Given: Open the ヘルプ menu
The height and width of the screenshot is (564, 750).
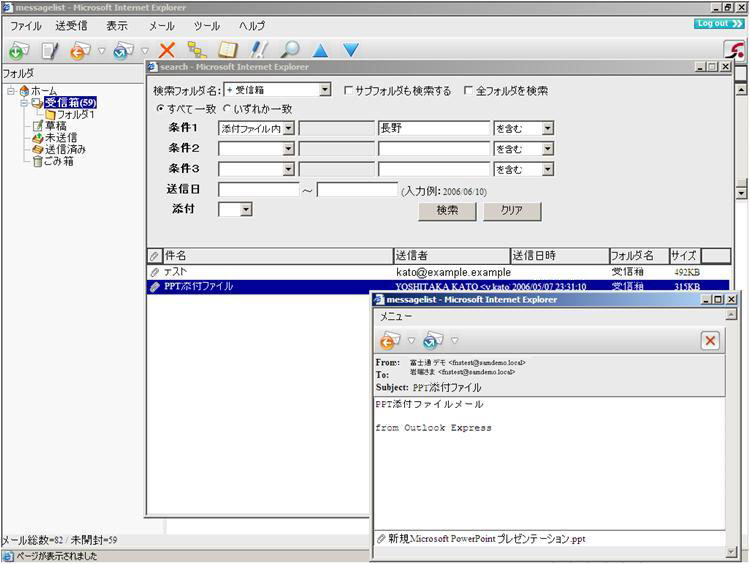Looking at the screenshot, I should (x=252, y=26).
